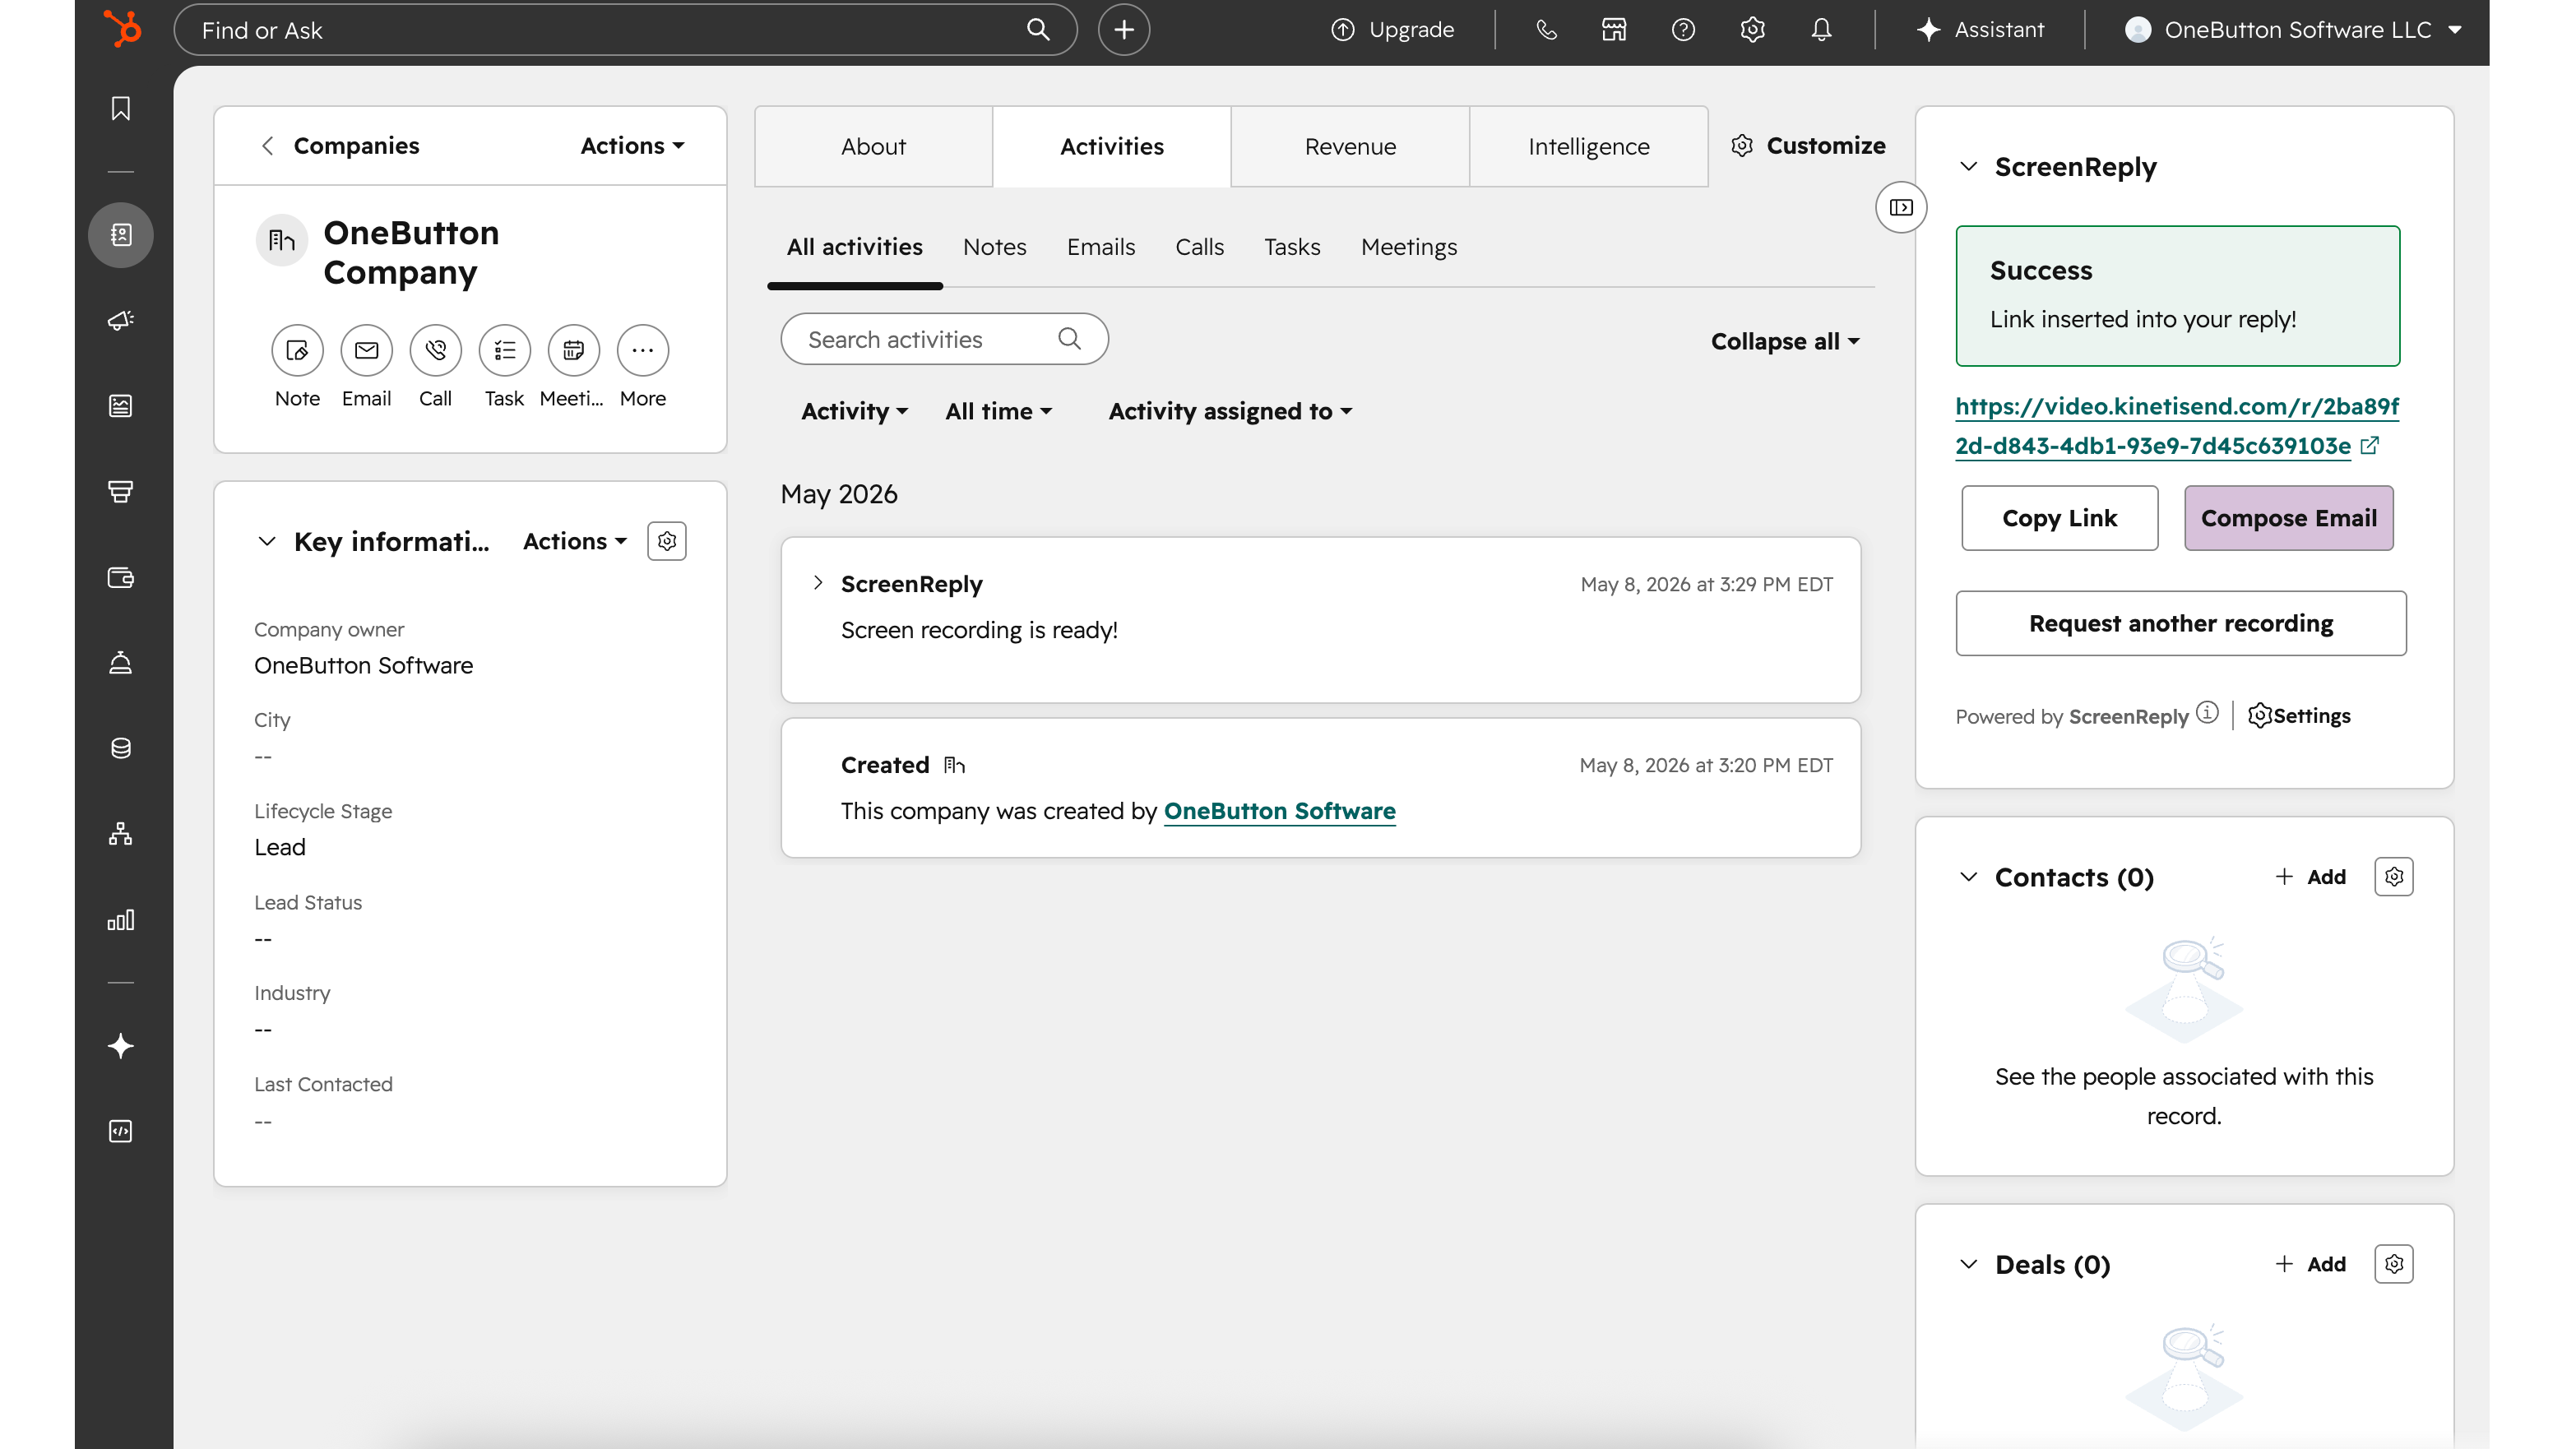The width and height of the screenshot is (2576, 1449).
Task: Open the OneButton Software creator link
Action: [1279, 811]
